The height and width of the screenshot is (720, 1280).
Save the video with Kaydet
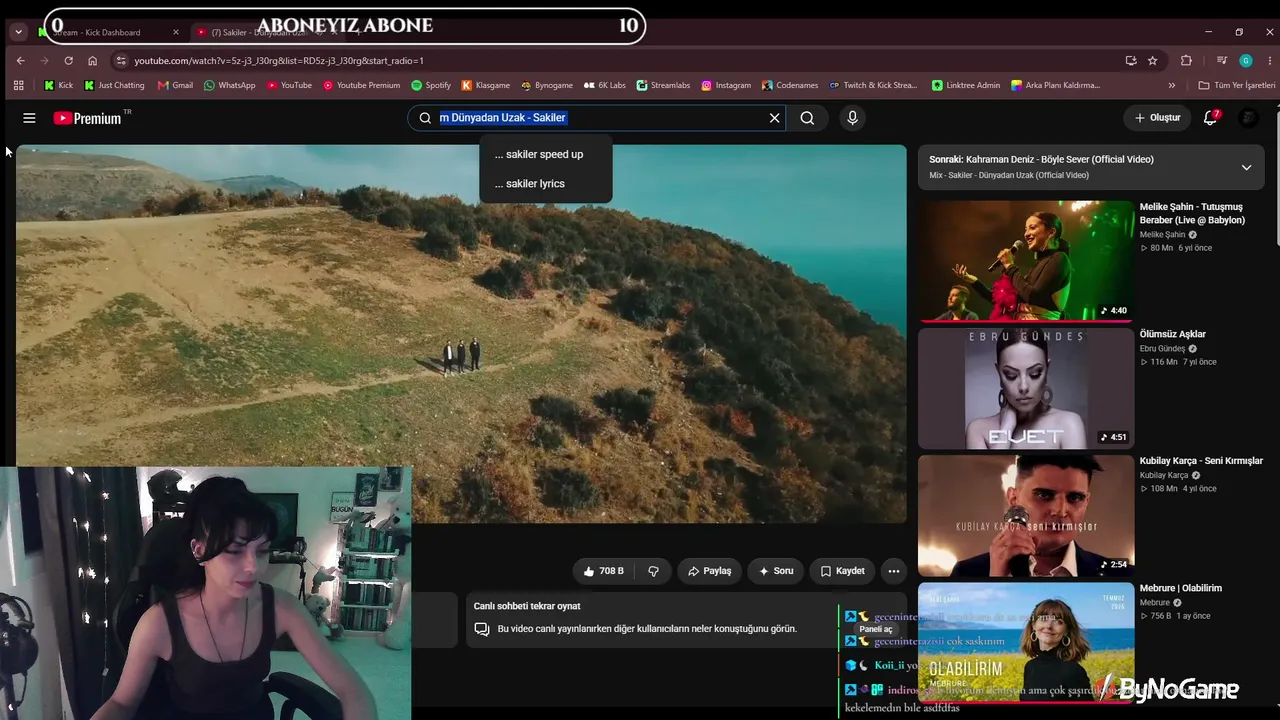tap(842, 571)
